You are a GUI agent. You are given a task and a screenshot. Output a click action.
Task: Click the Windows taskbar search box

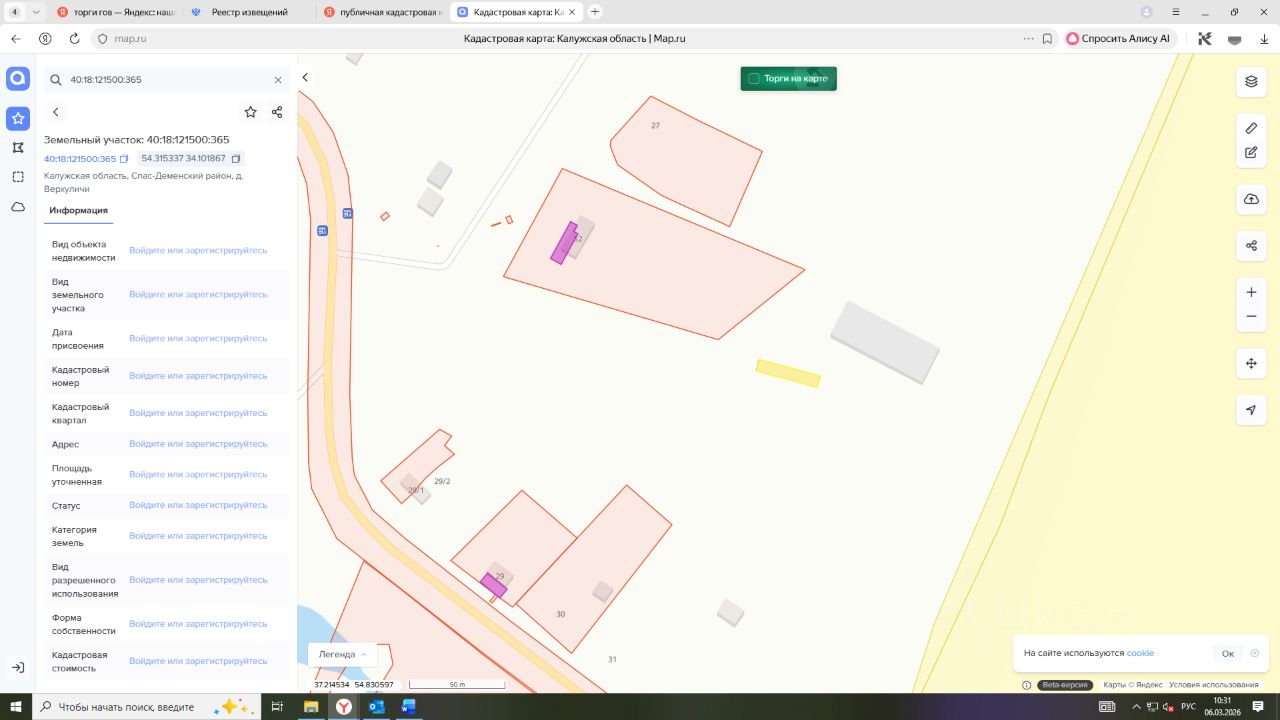point(145,706)
